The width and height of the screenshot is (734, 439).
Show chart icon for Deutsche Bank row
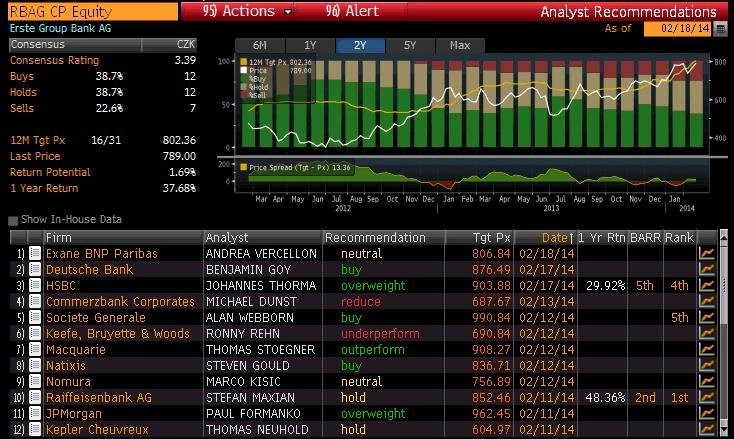[707, 269]
